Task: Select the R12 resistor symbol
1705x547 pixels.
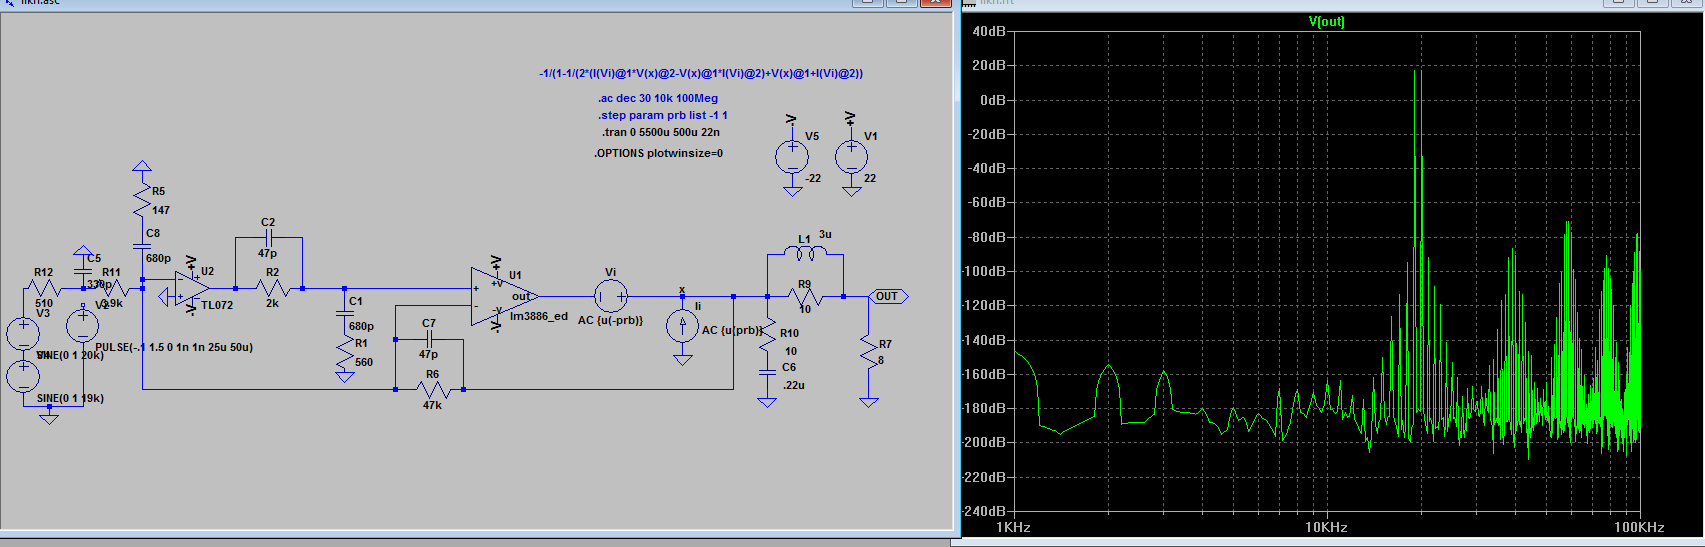Action: point(43,288)
